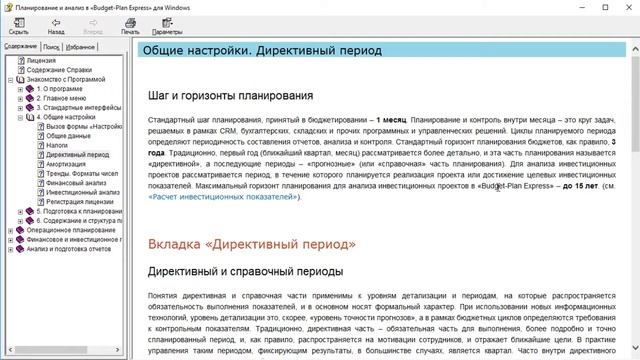Expand the 2. Главное меню node
This screenshot has height=360, width=640.
coord(20,99)
